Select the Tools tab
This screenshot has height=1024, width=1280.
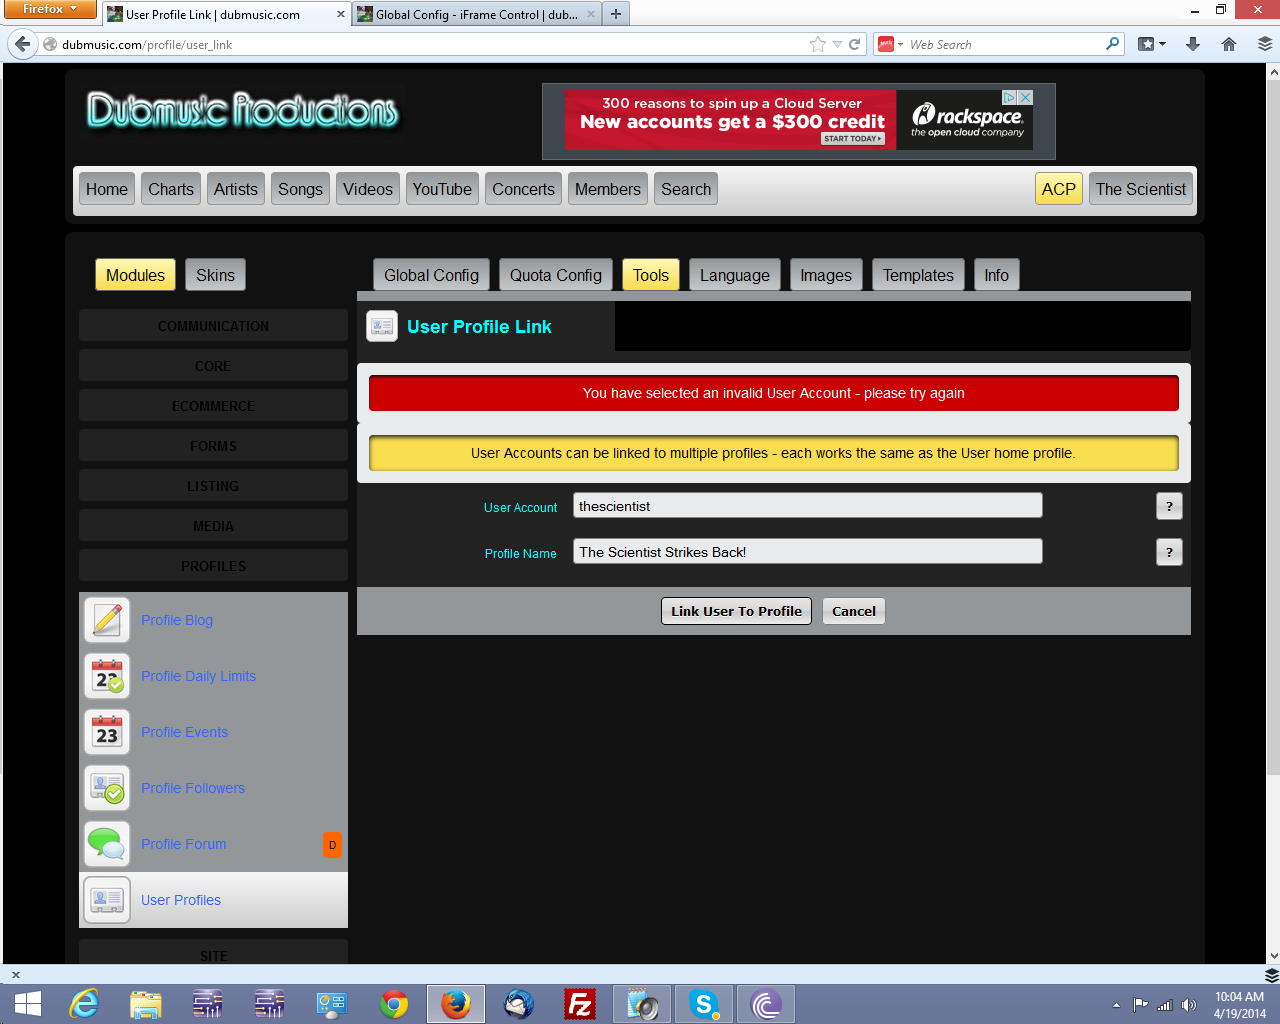(x=651, y=275)
